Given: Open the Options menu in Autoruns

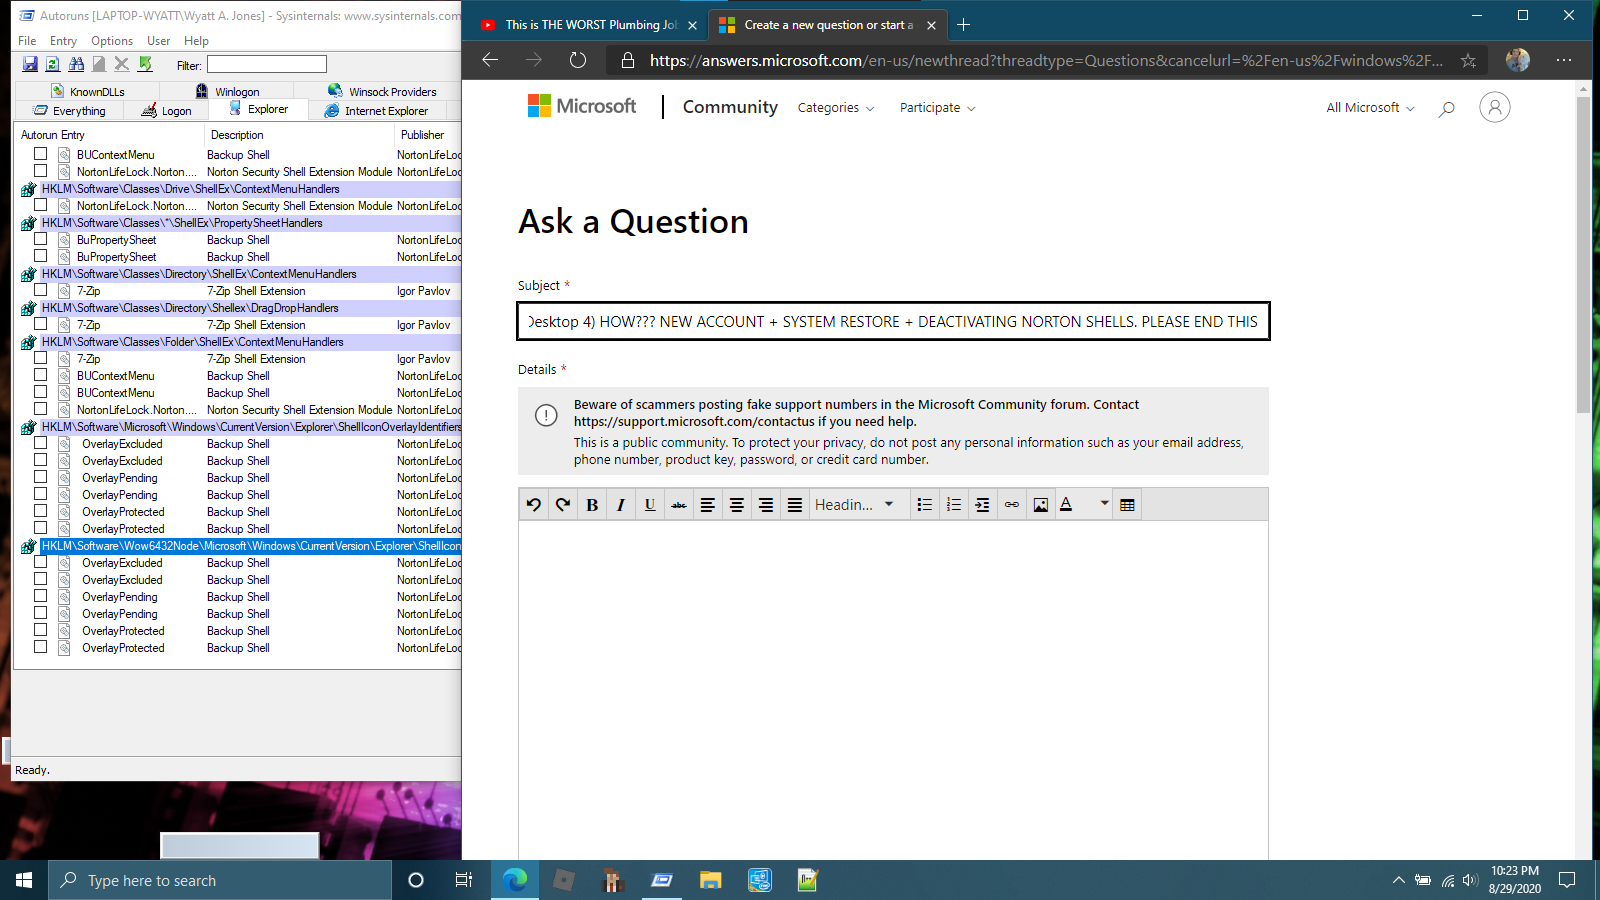Looking at the screenshot, I should click(x=112, y=41).
